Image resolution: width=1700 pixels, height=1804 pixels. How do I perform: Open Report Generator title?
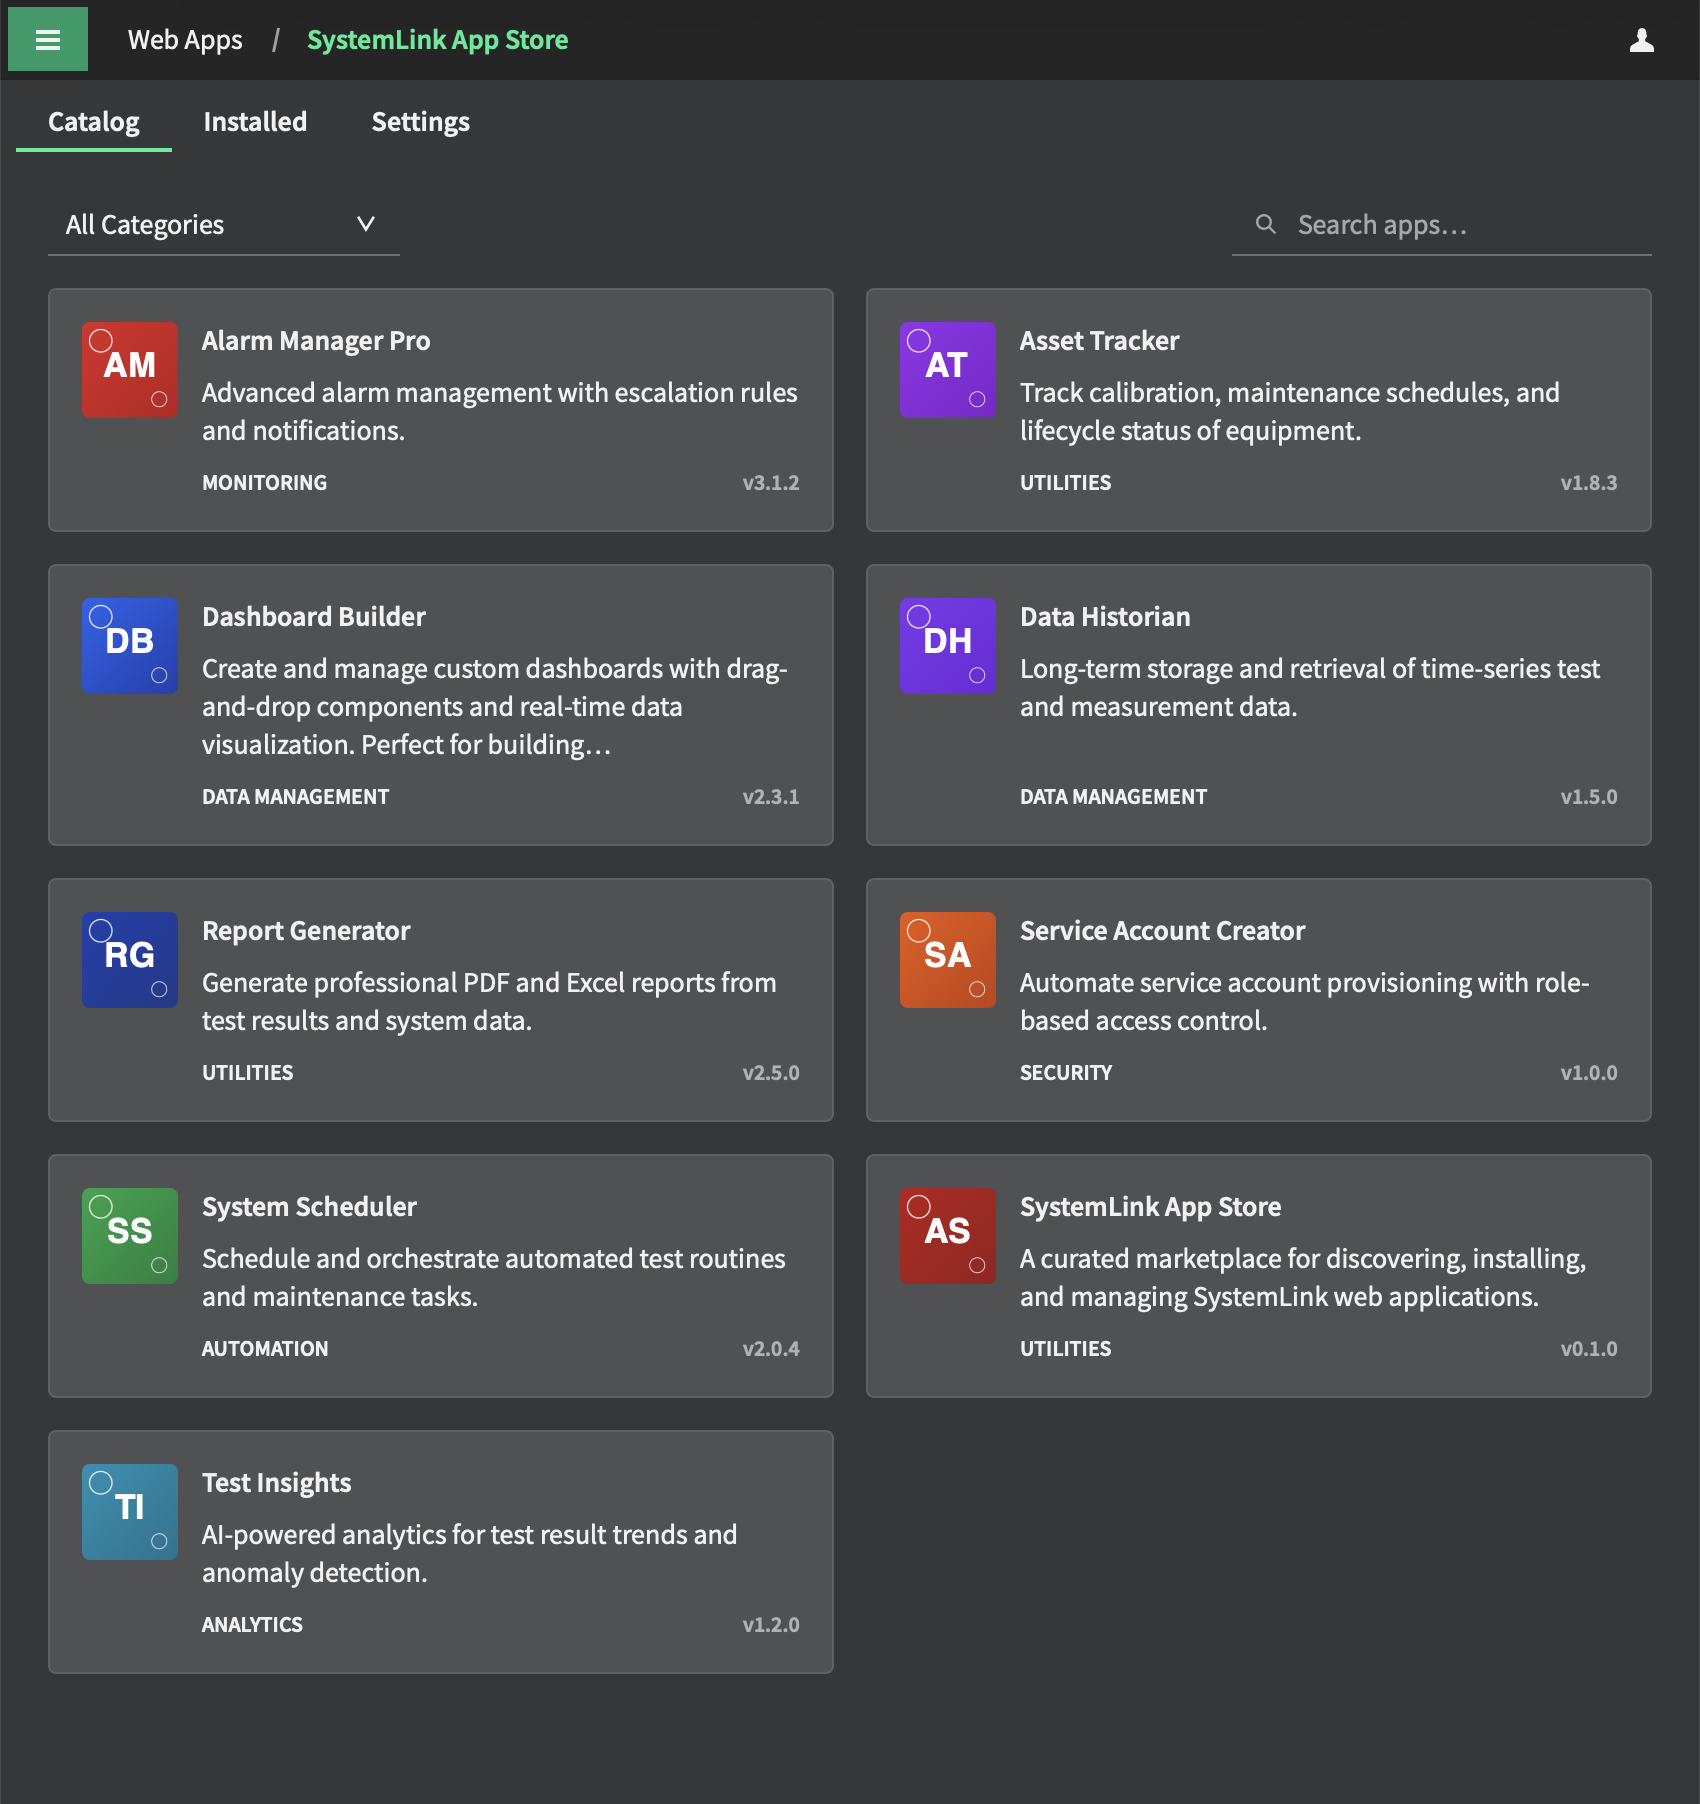(306, 931)
